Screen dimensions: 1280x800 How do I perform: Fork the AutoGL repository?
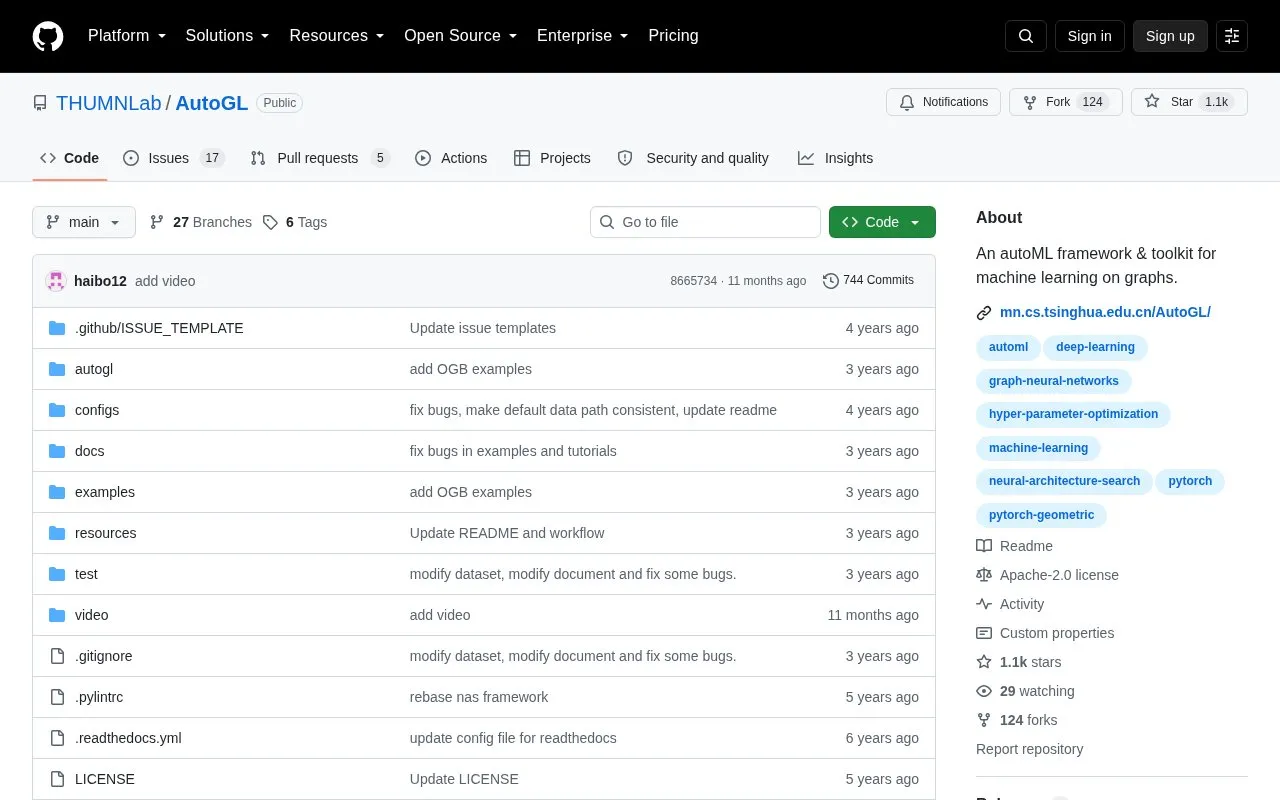1066,102
